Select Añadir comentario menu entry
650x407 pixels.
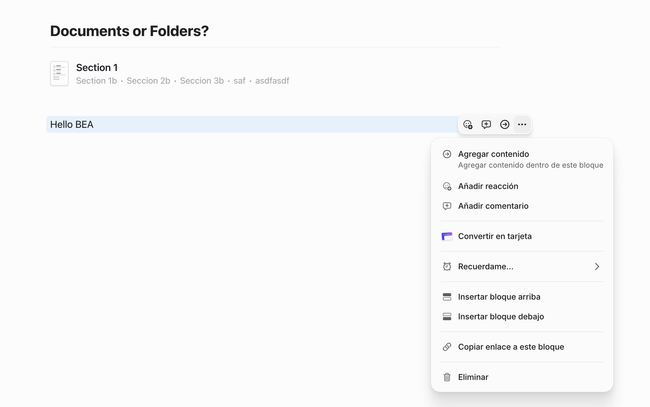(493, 206)
